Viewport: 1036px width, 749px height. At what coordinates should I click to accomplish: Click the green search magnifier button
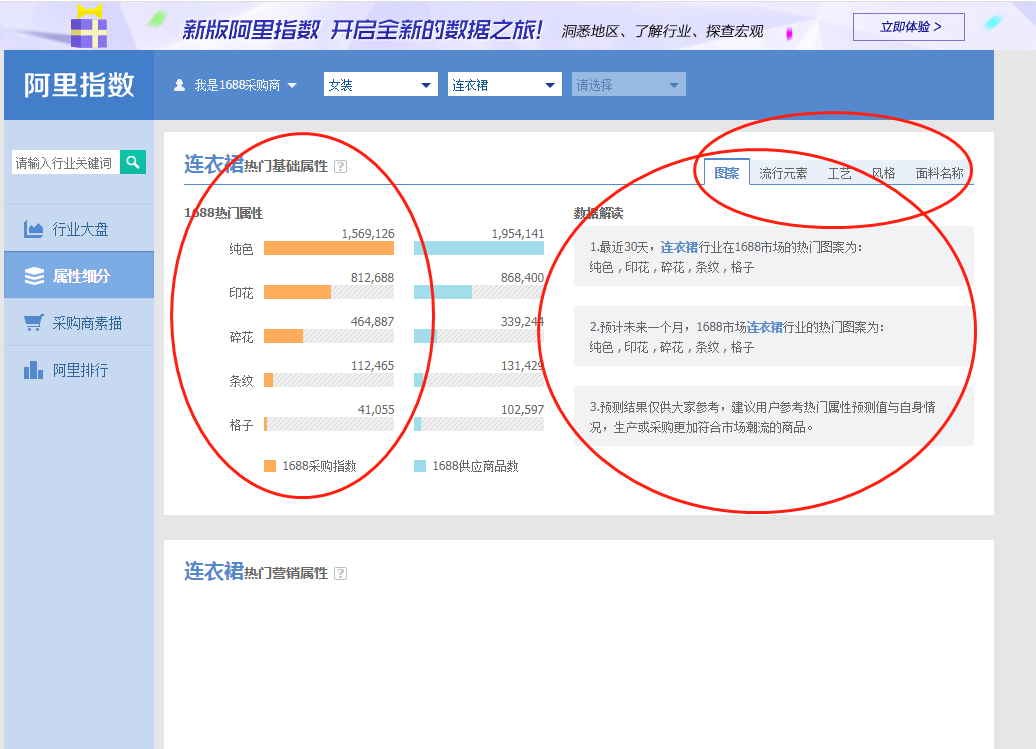pyautogui.click(x=133, y=162)
